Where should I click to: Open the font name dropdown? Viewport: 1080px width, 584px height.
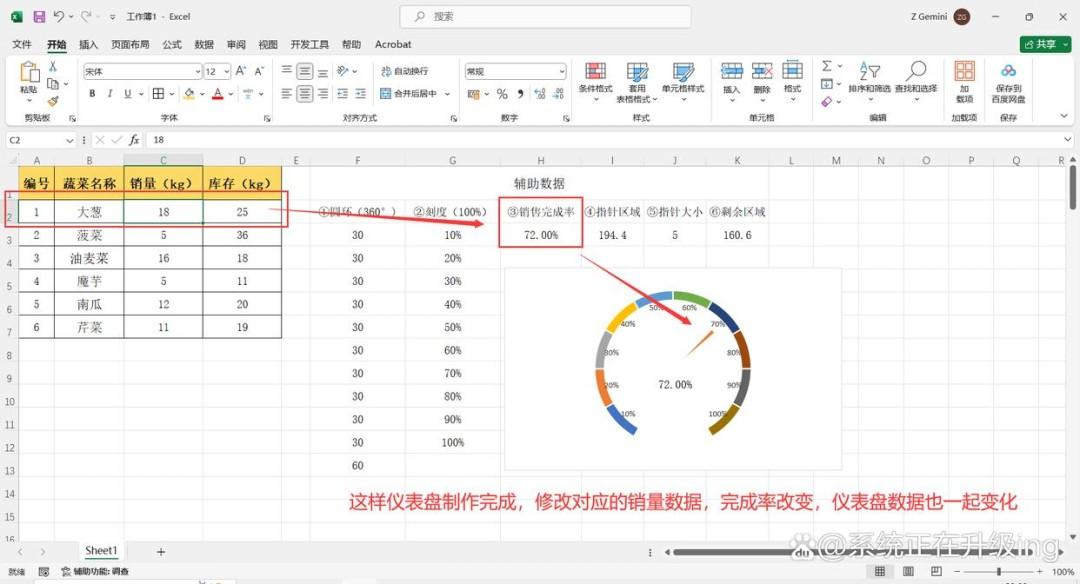pyautogui.click(x=198, y=72)
